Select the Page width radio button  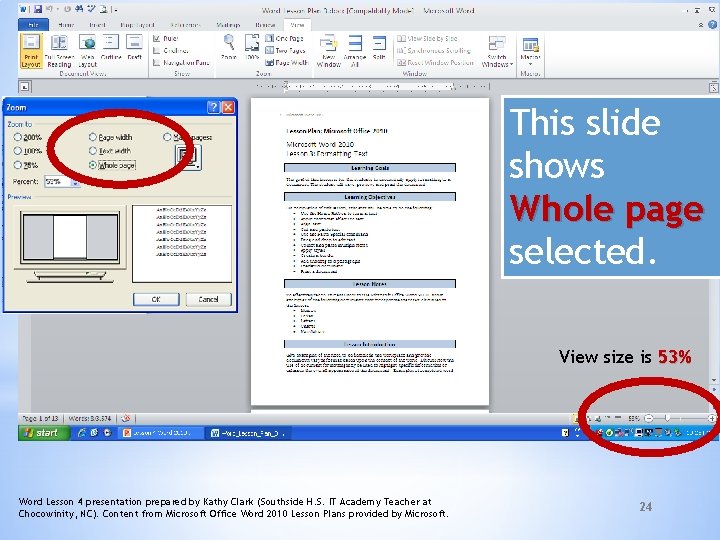coord(93,137)
